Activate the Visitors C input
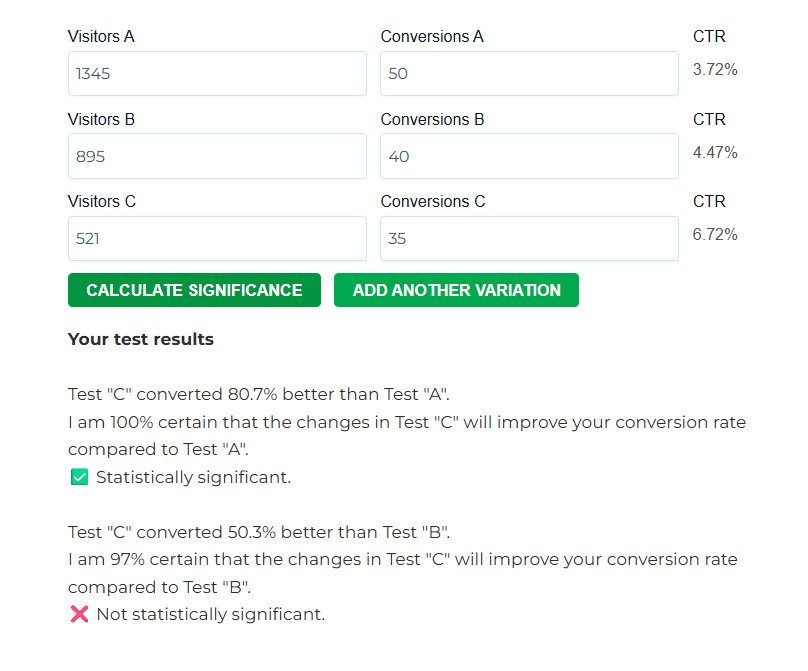 pyautogui.click(x=217, y=239)
